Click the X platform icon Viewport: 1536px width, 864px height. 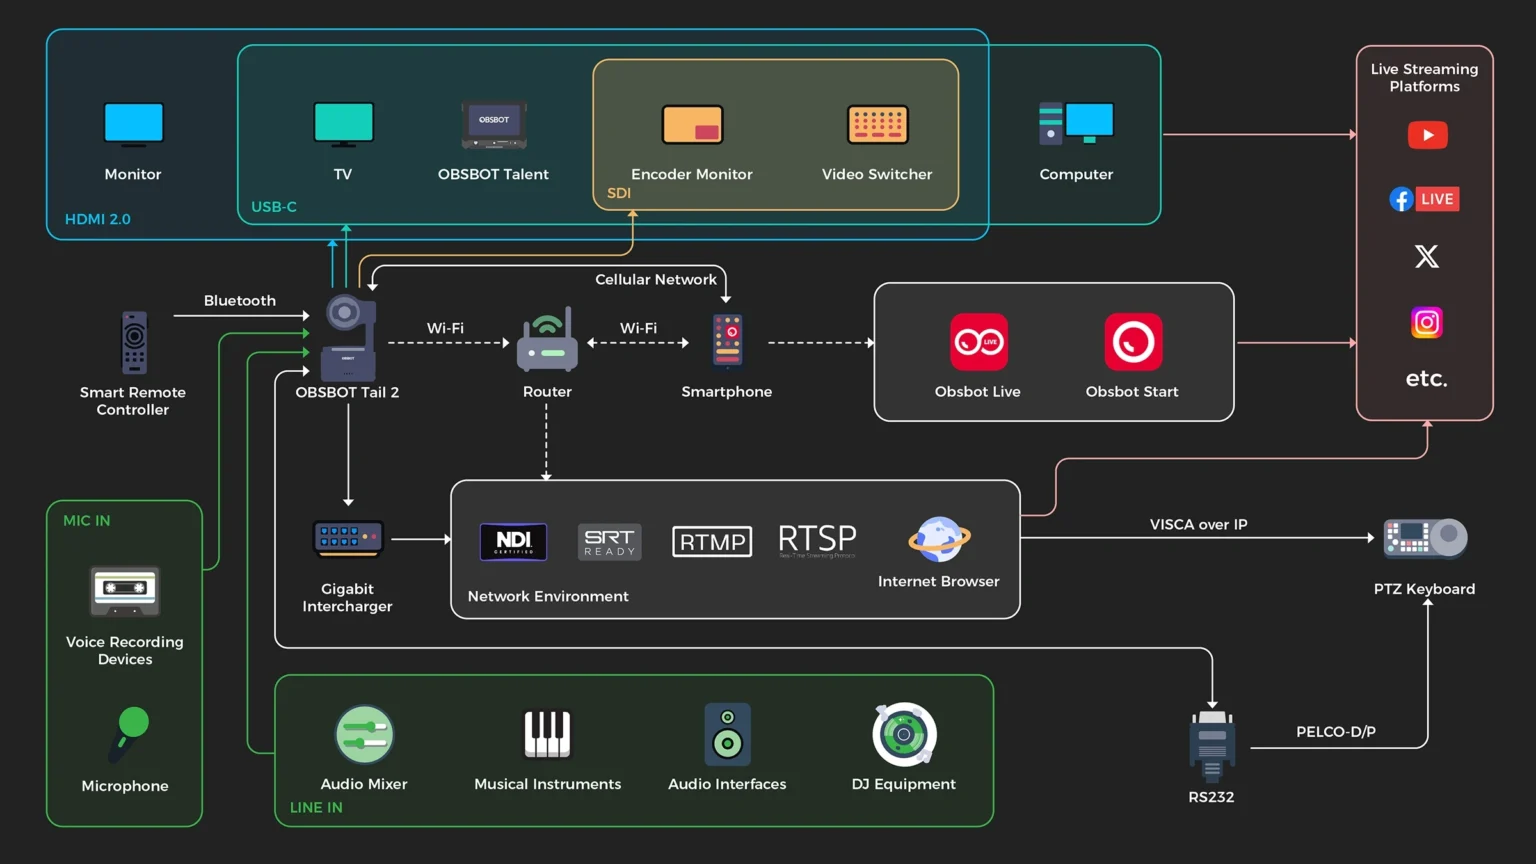coord(1427,257)
